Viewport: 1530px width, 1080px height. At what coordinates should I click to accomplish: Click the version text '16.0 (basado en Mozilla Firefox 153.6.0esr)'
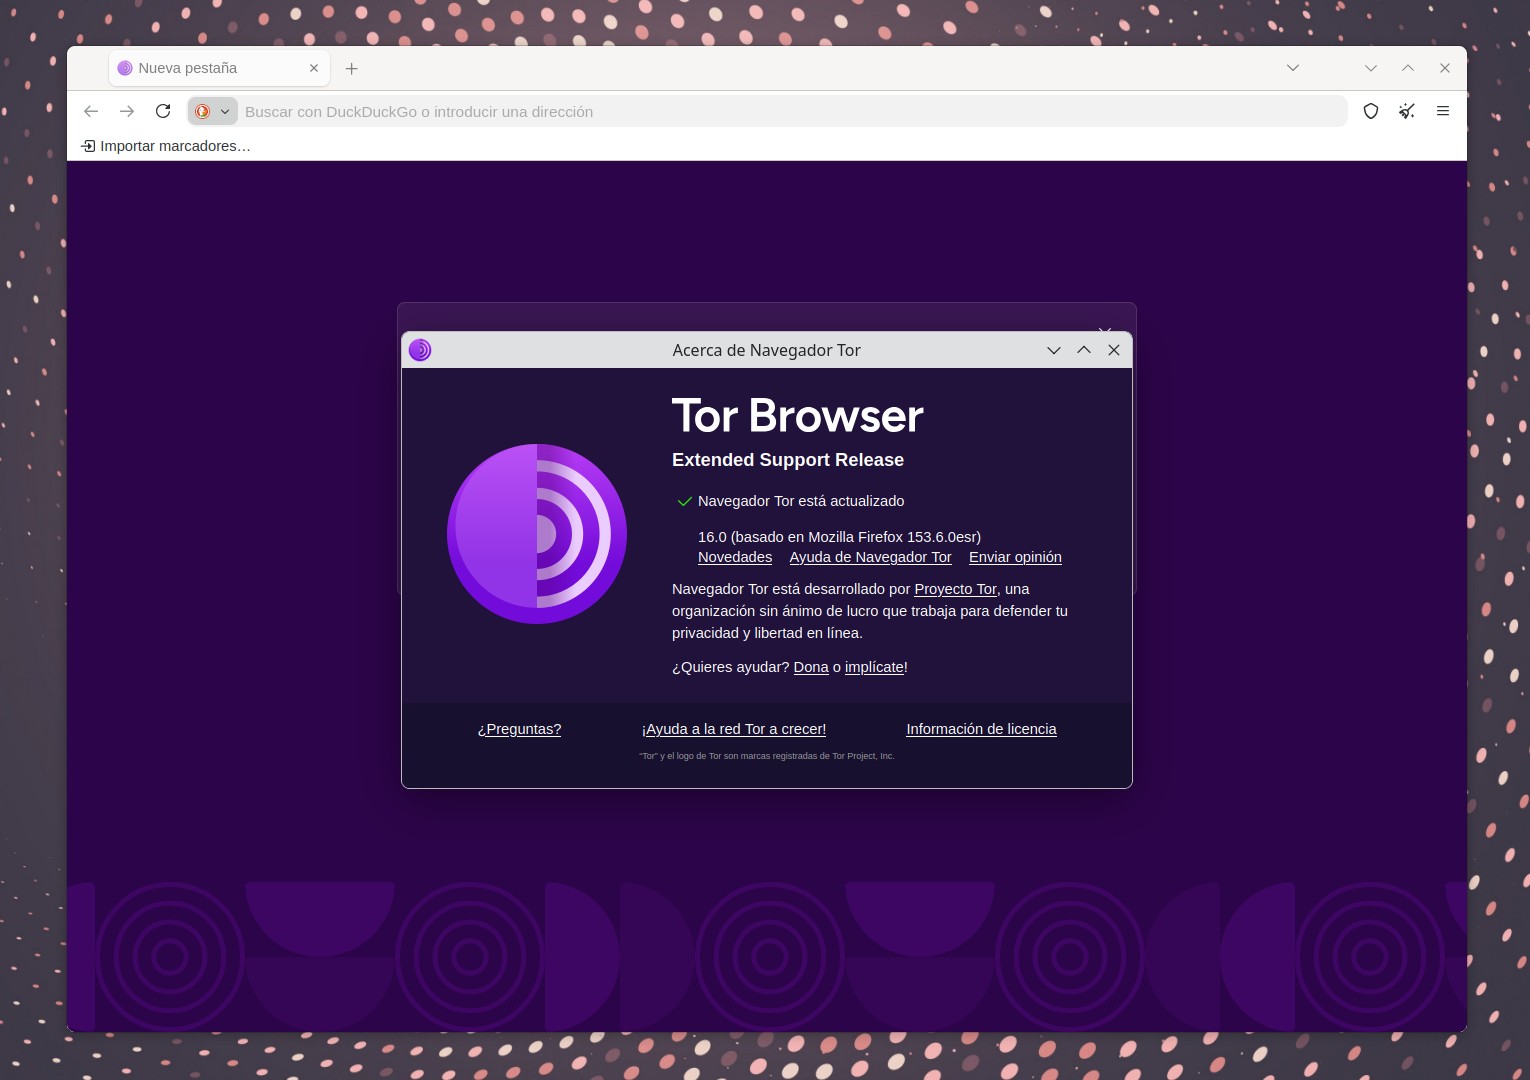pyautogui.click(x=839, y=537)
